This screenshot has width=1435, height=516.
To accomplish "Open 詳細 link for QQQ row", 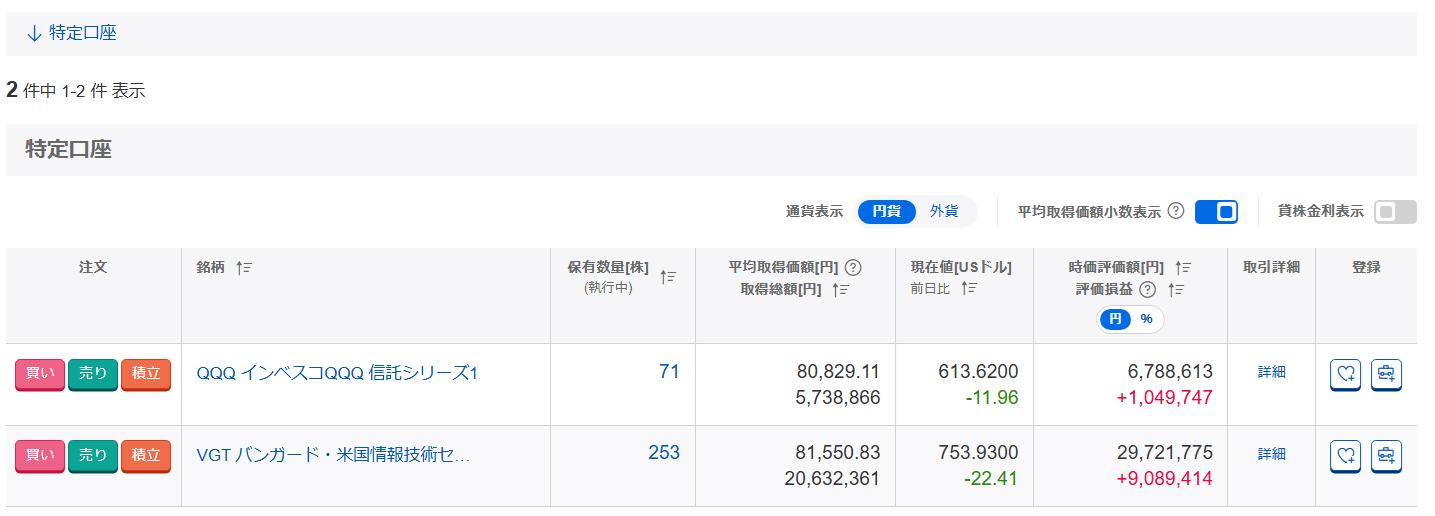I will pos(1271,372).
